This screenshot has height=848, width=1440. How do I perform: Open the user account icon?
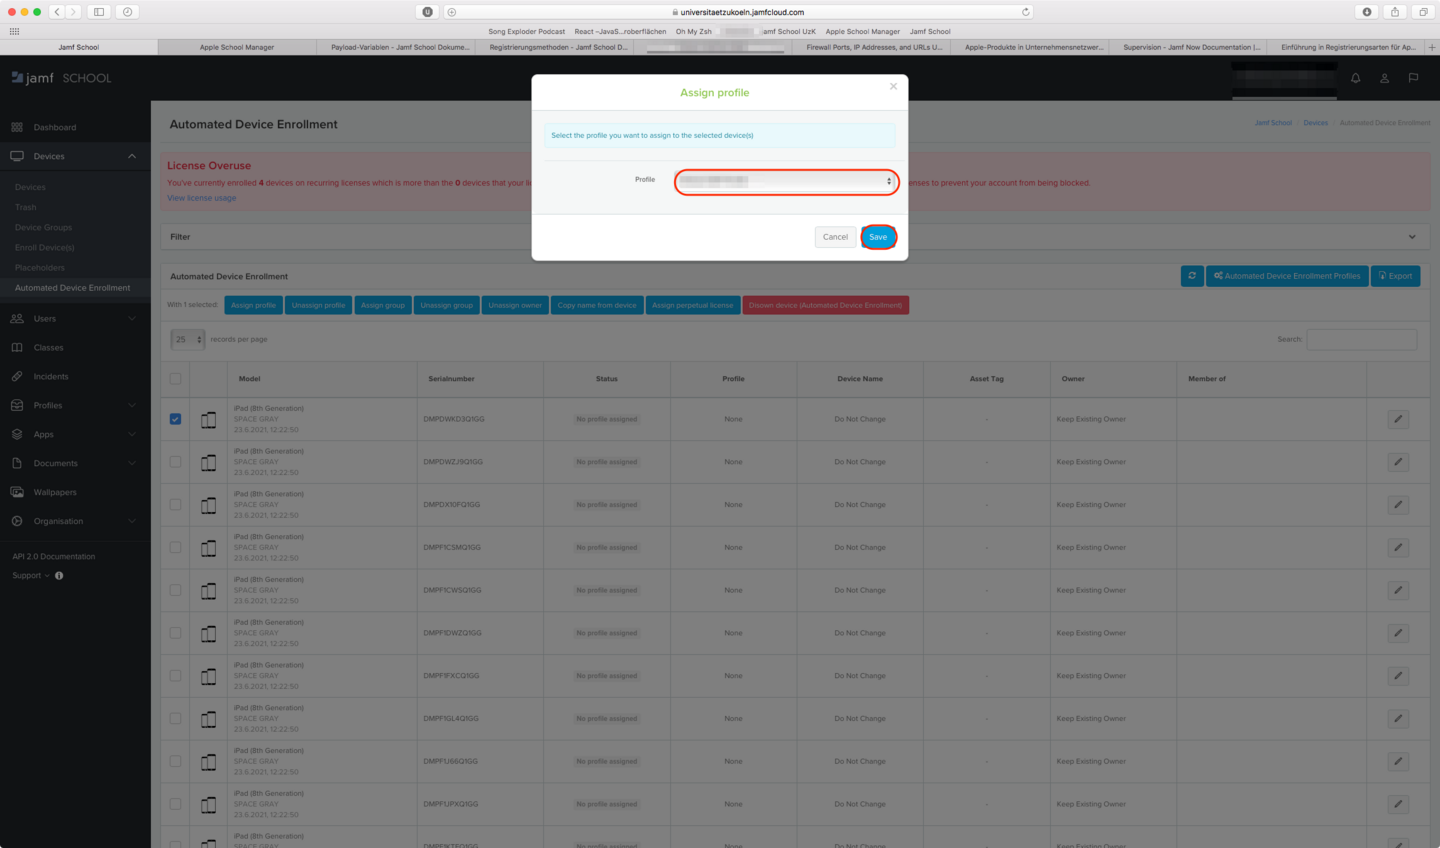1385,78
